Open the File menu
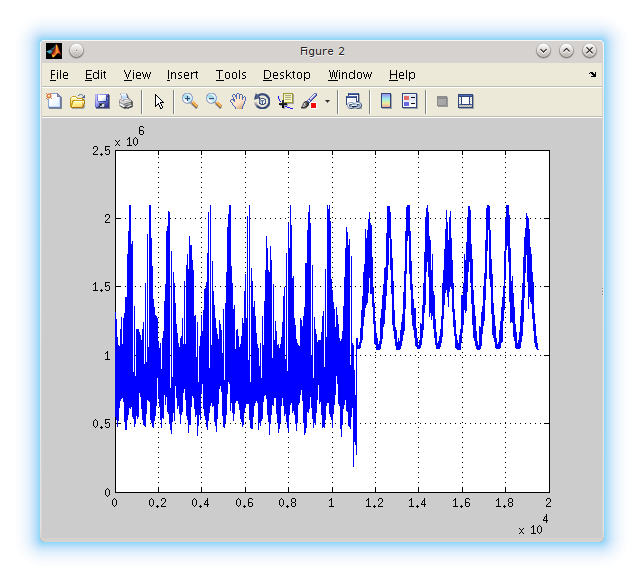 pos(59,75)
